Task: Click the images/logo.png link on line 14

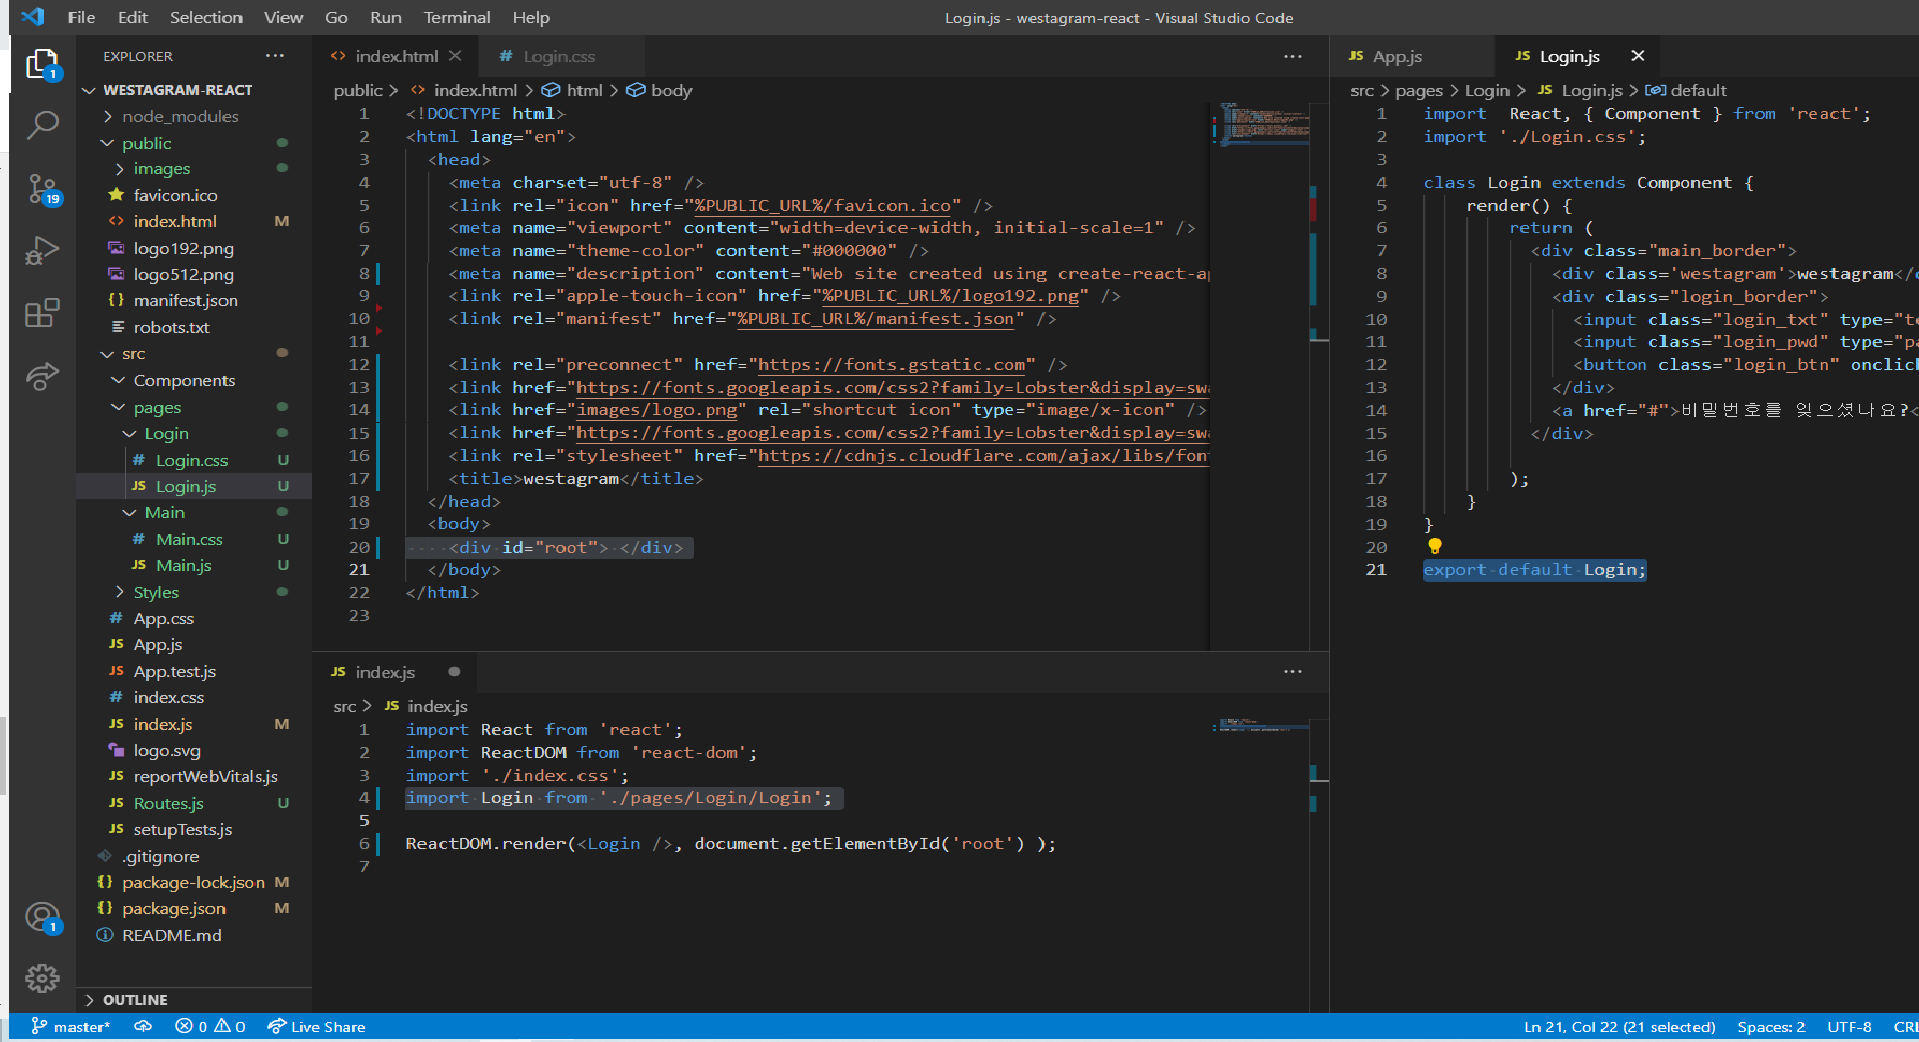Action: [x=657, y=410]
